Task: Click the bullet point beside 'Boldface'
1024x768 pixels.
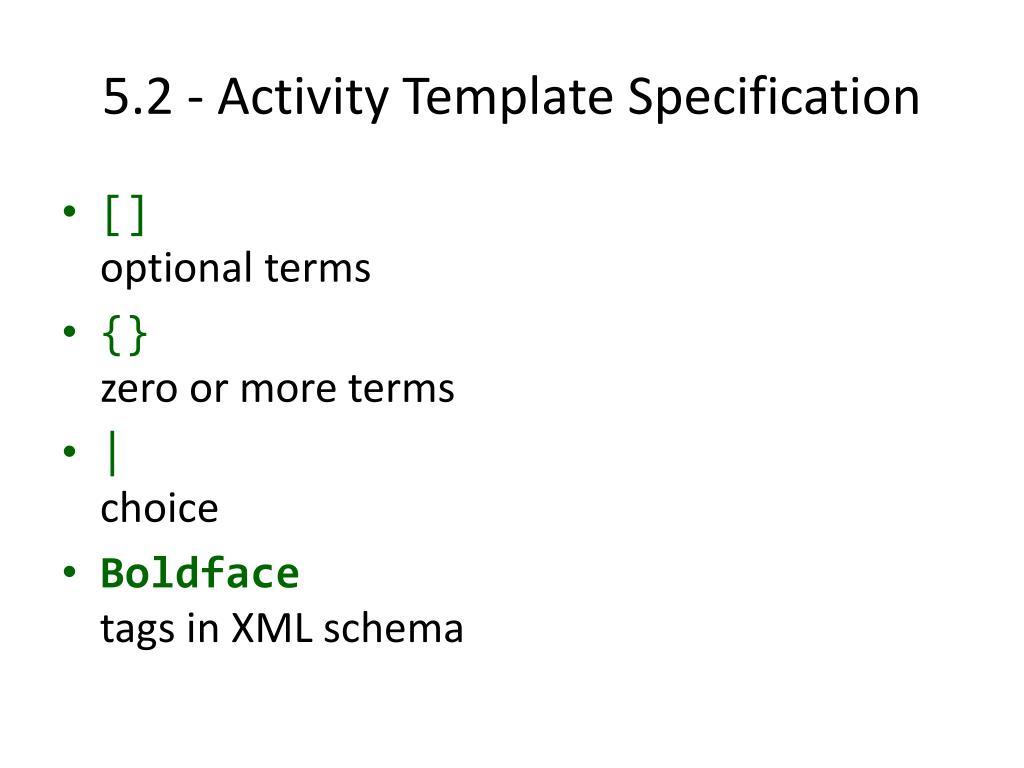Action: tap(70, 572)
